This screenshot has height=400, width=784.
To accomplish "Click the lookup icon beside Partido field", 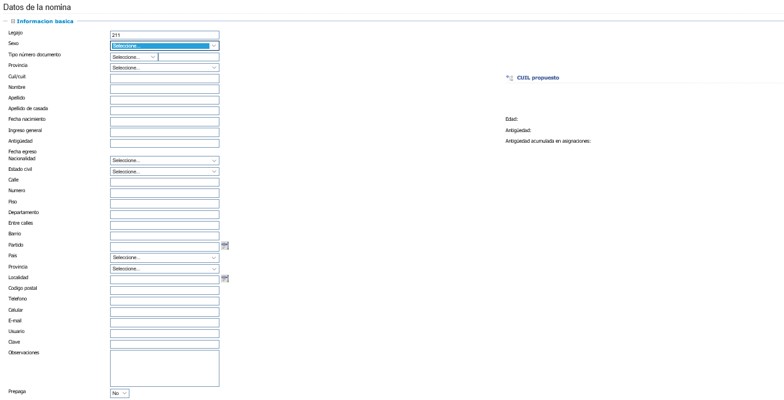I will pos(225,246).
